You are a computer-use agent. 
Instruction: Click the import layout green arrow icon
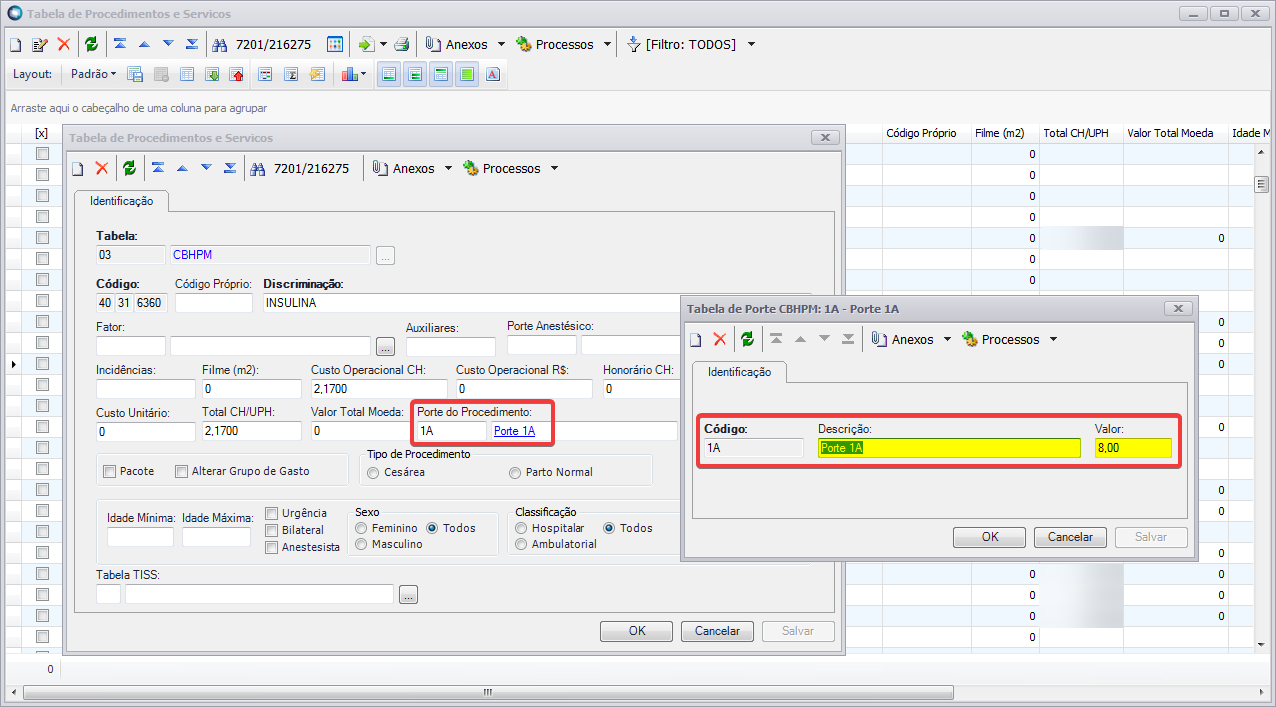point(212,74)
